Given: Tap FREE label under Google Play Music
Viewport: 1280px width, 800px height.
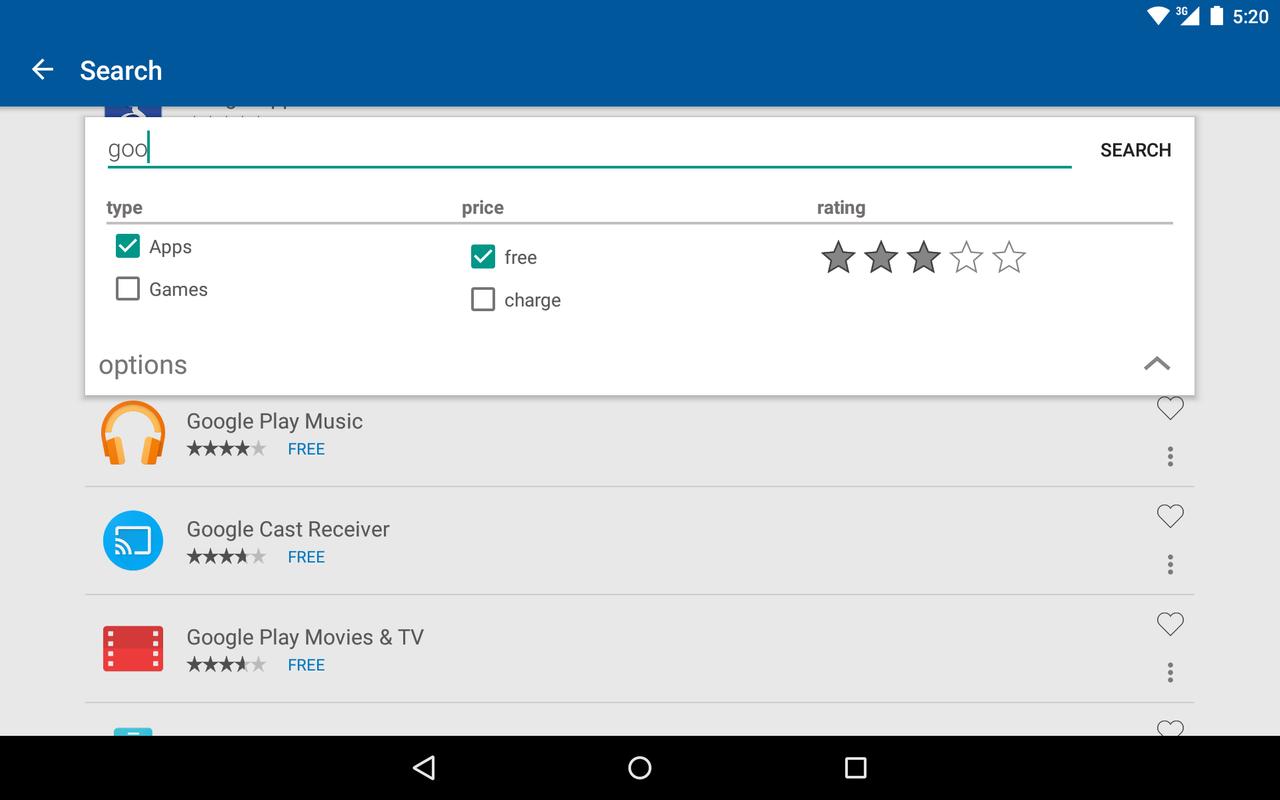Looking at the screenshot, I should (306, 449).
